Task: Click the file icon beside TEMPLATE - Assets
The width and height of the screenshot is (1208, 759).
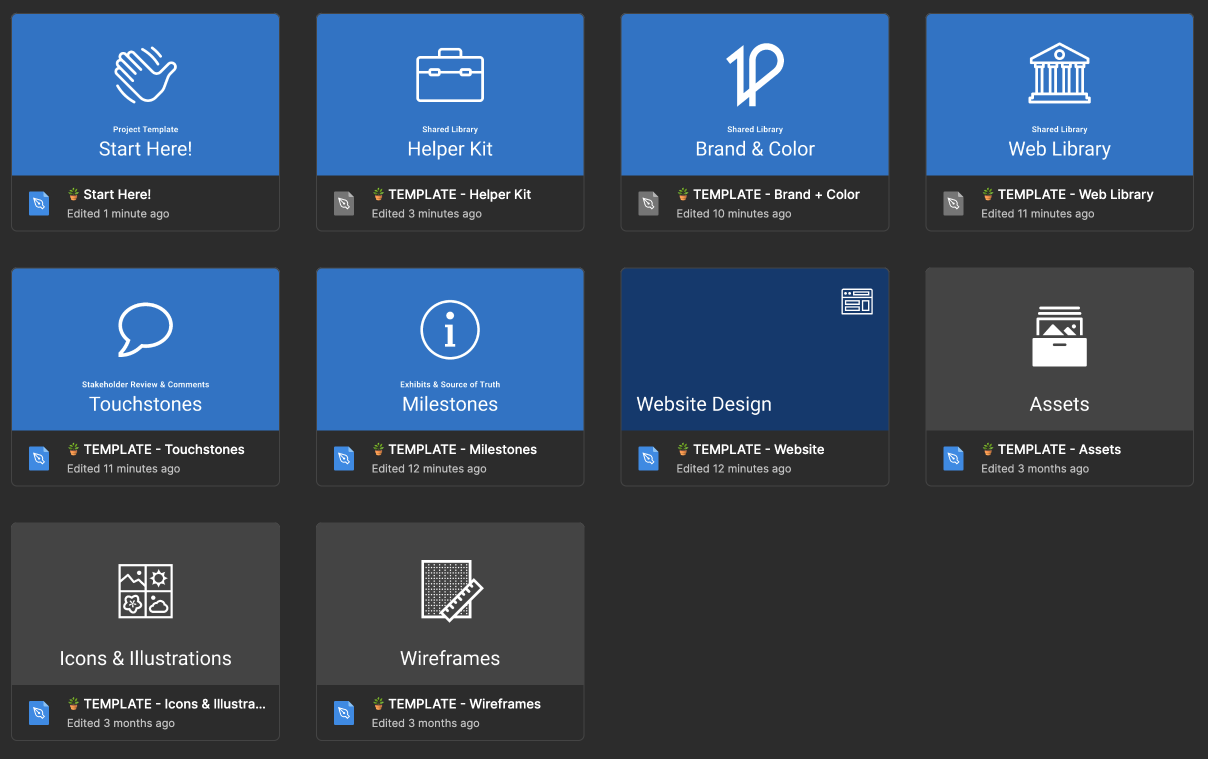Action: pos(953,458)
